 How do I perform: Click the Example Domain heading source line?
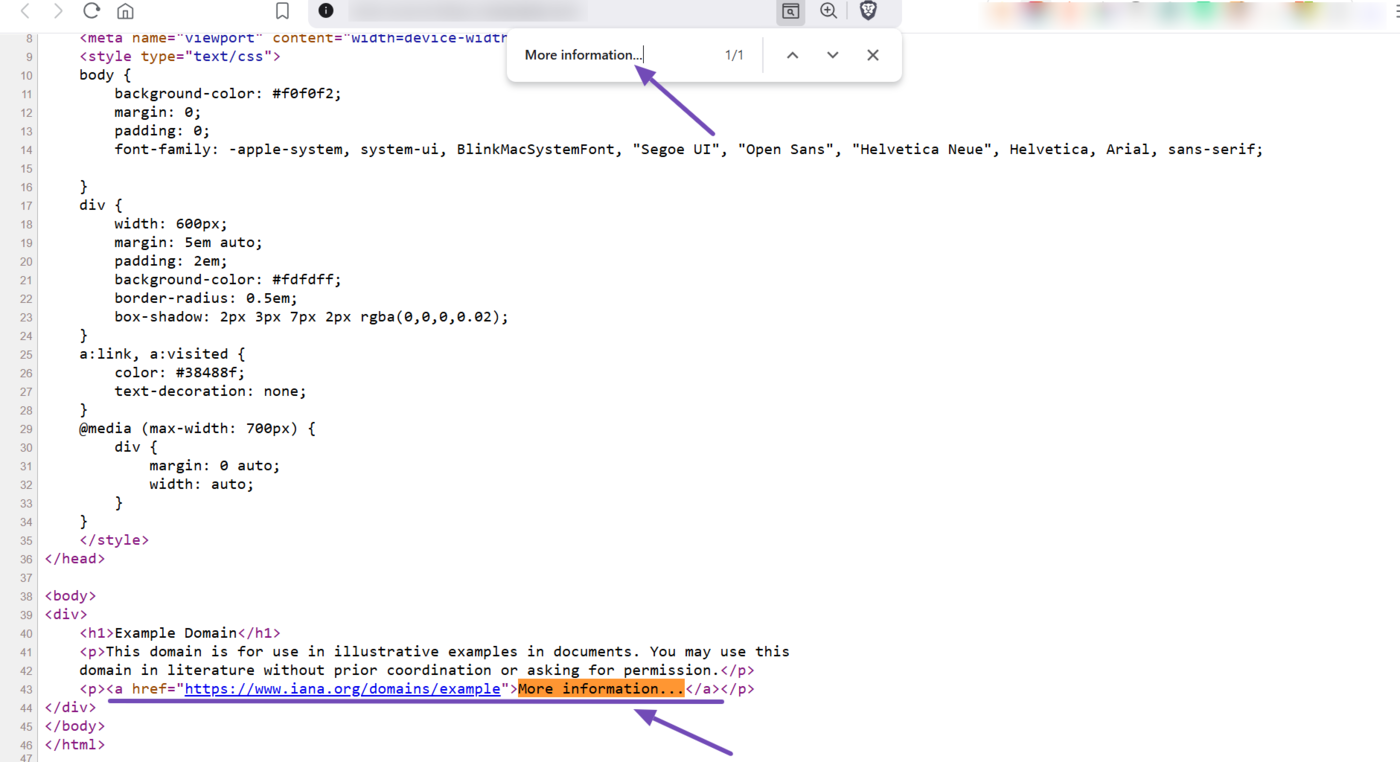coord(180,633)
